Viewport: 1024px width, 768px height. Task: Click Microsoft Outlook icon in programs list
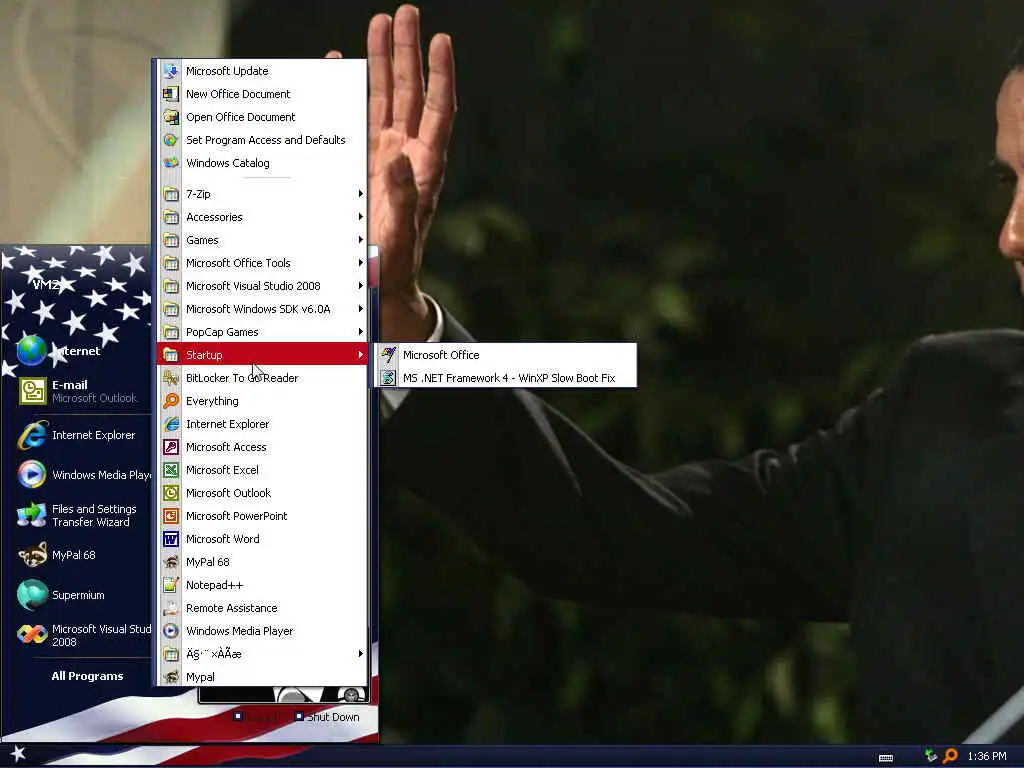tap(171, 492)
